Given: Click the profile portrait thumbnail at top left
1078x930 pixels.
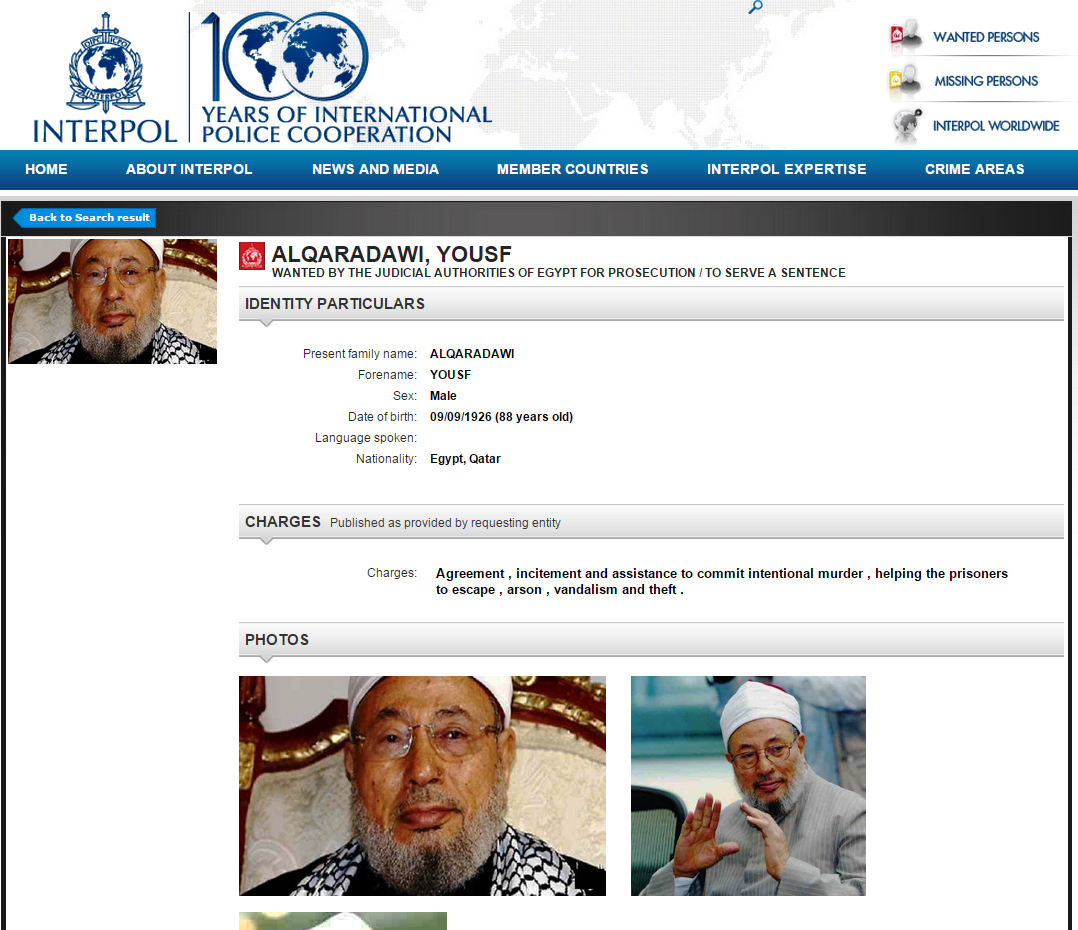Looking at the screenshot, I should [113, 301].
